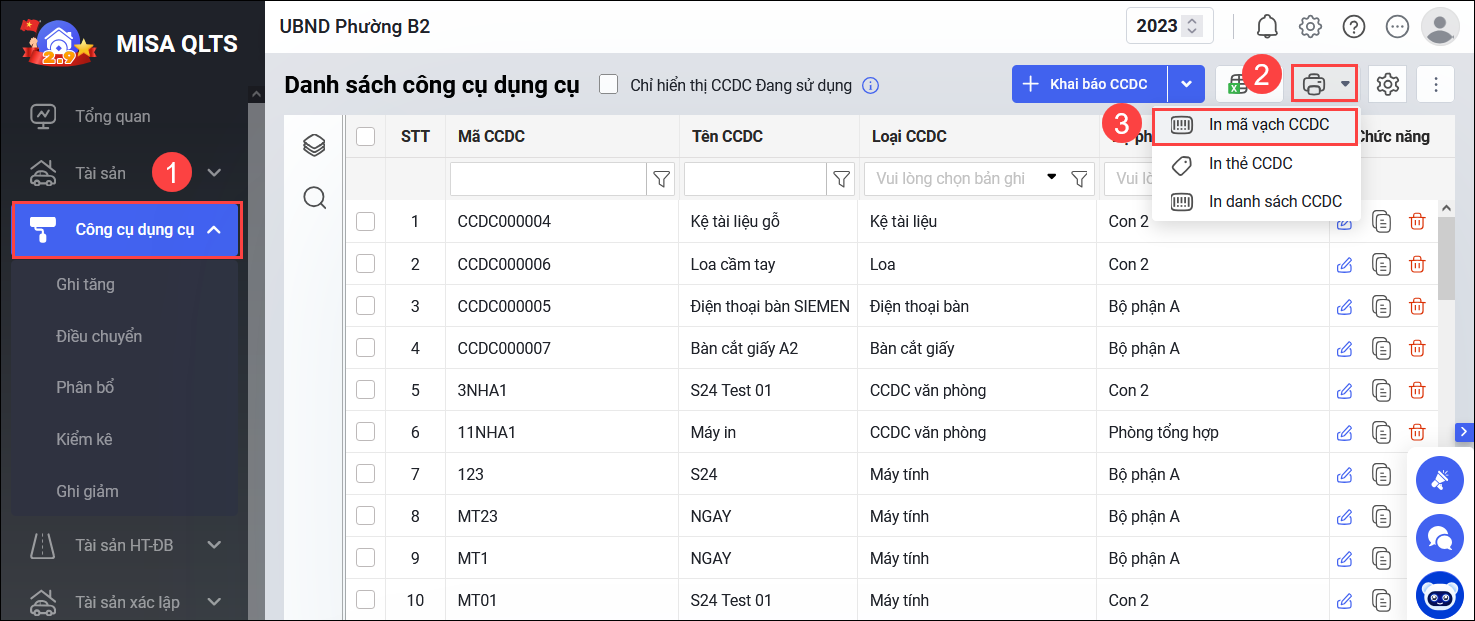Open the Khai báo CCDC dropdown arrow
The height and width of the screenshot is (621, 1475).
point(1187,85)
